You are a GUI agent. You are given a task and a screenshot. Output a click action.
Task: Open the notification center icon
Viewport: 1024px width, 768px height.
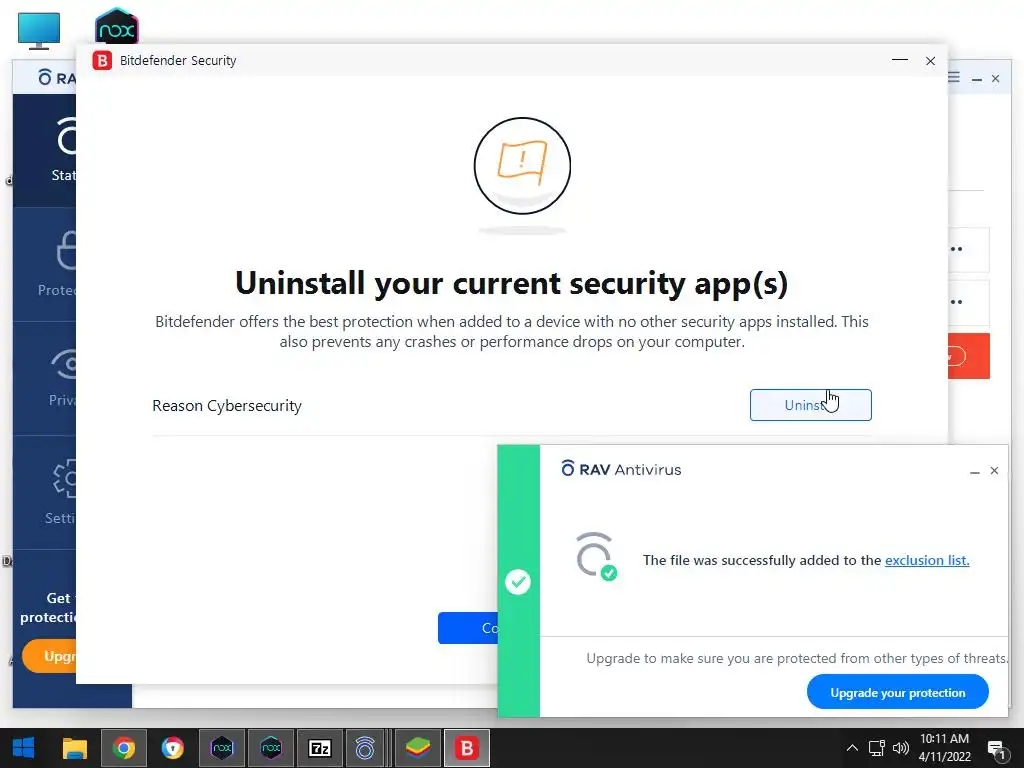coord(997,749)
